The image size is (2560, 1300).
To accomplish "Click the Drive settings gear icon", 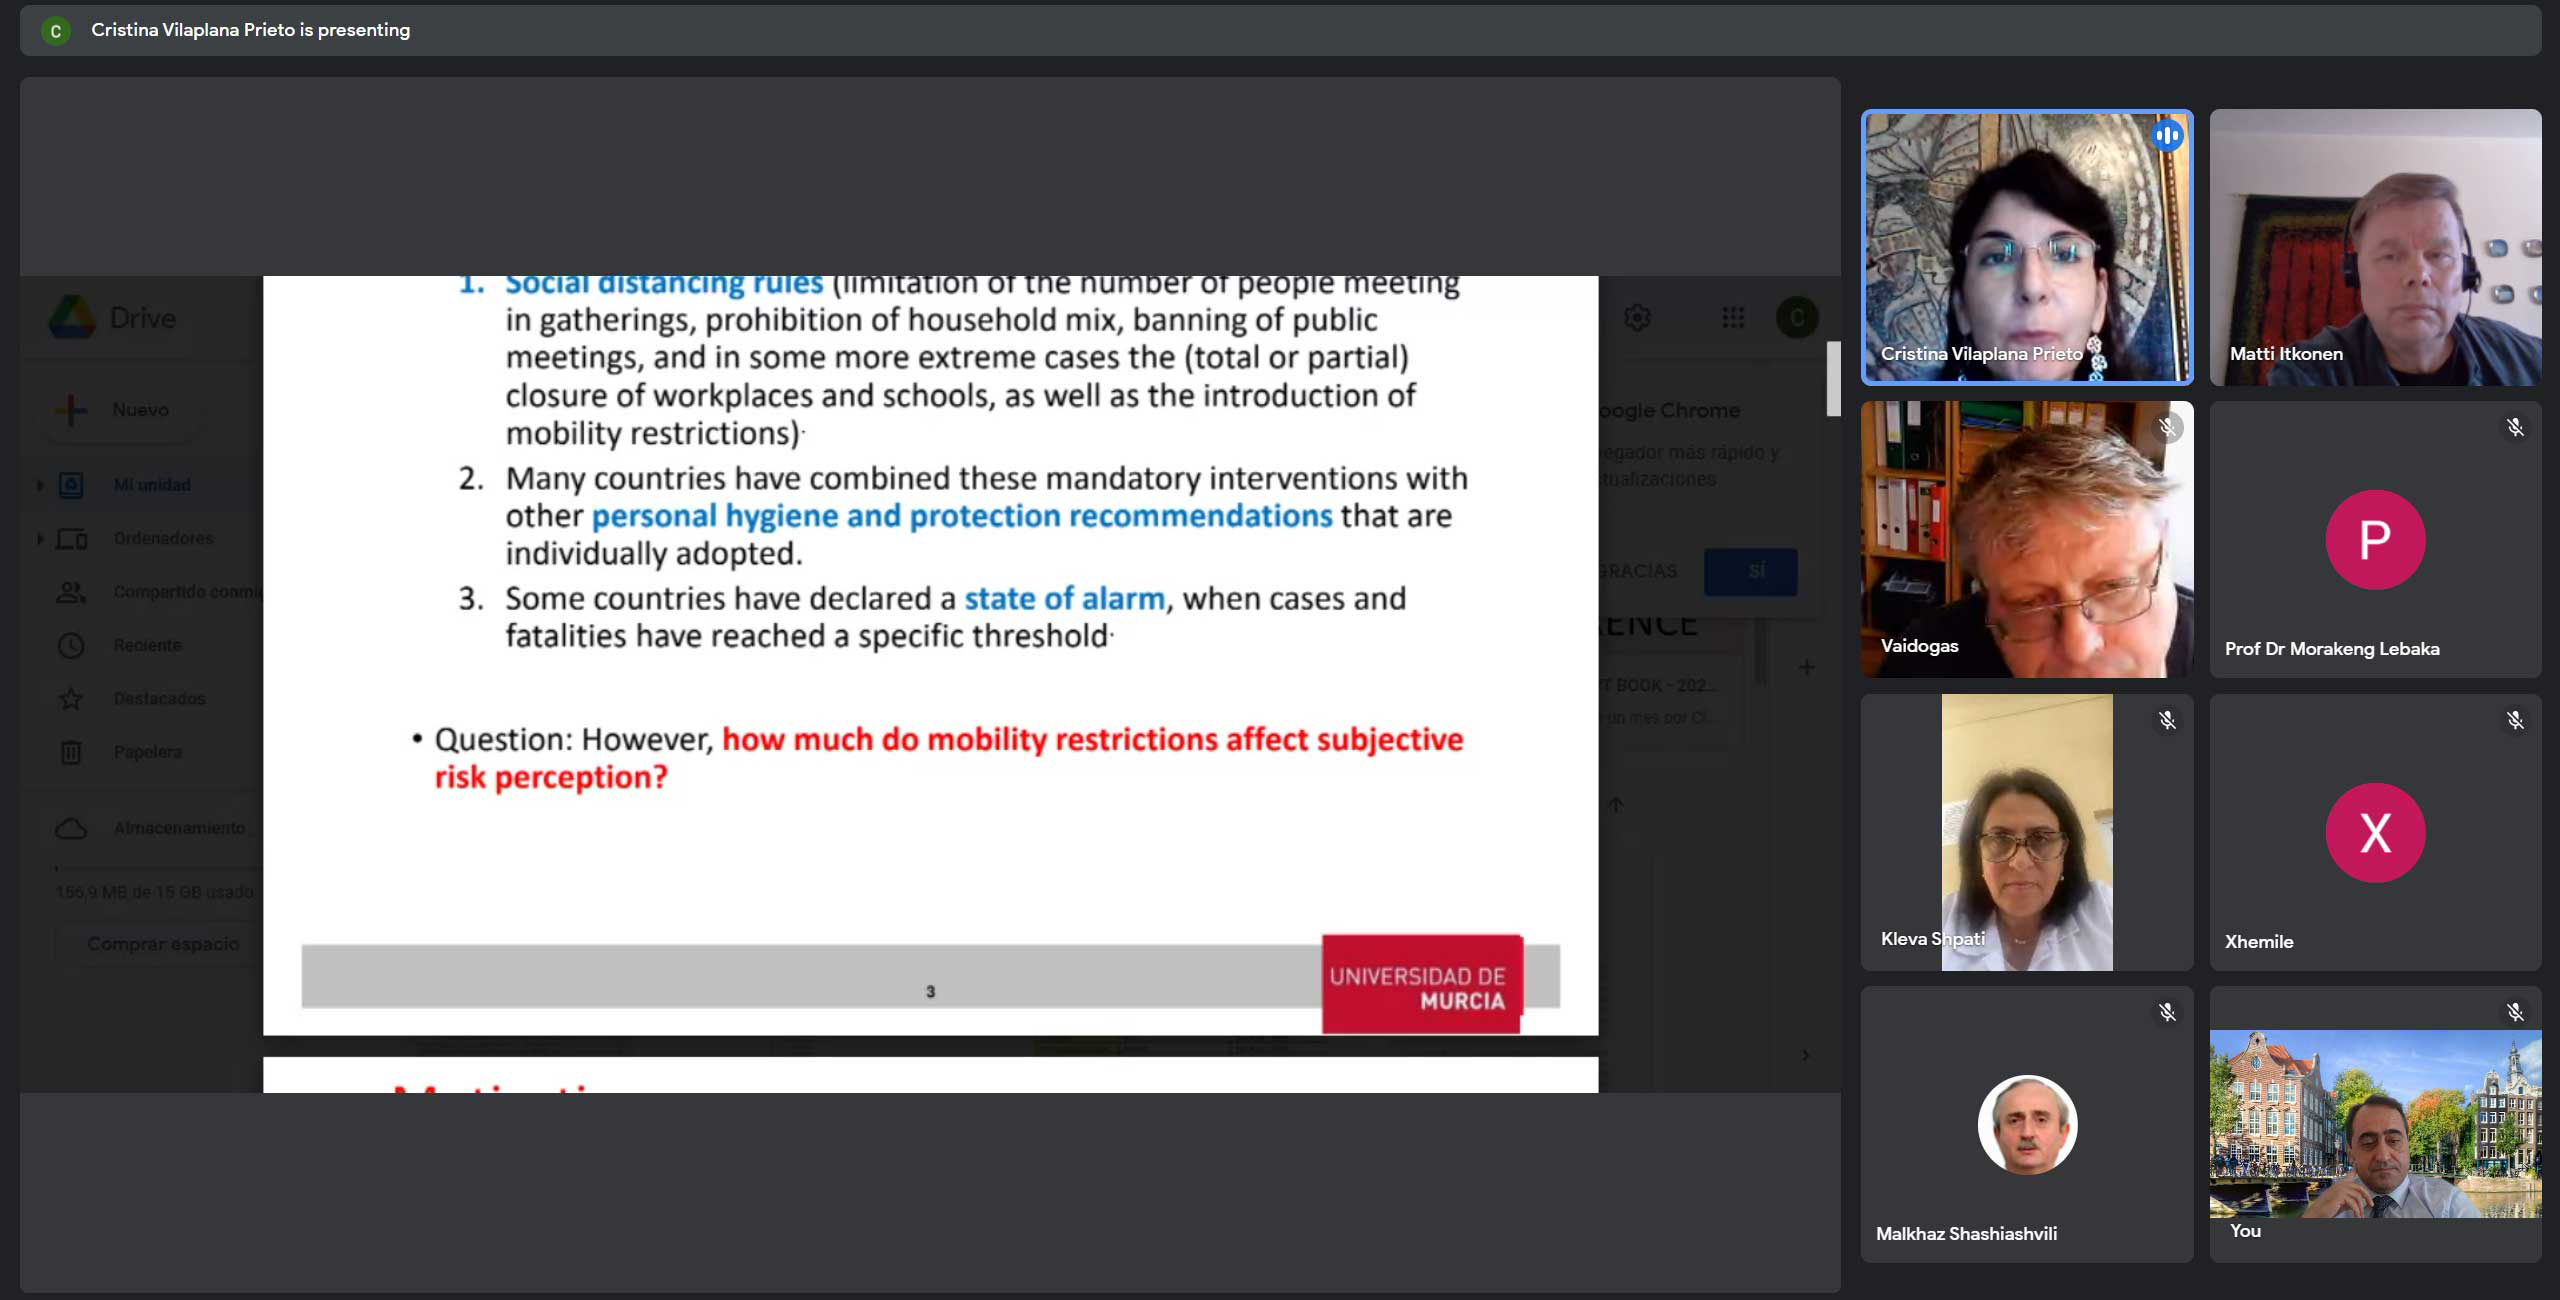I will coord(1637,318).
